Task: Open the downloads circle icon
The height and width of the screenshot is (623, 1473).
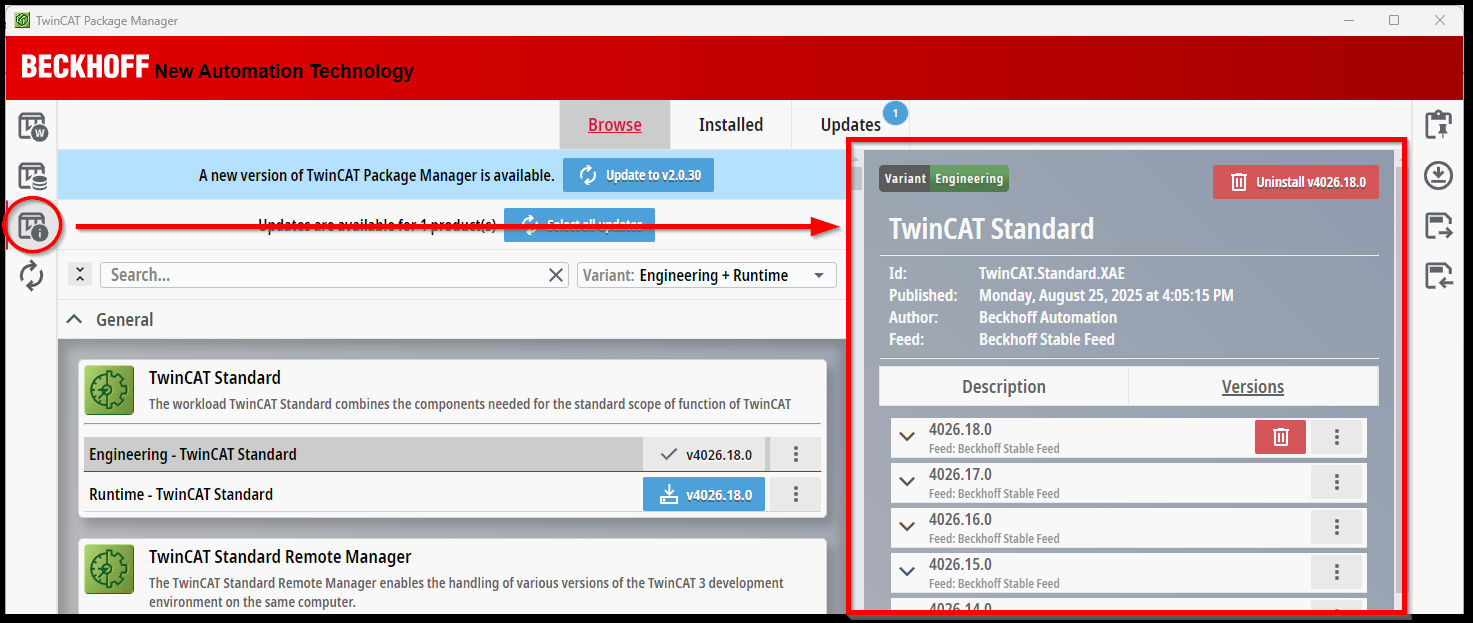Action: pyautogui.click(x=1438, y=176)
